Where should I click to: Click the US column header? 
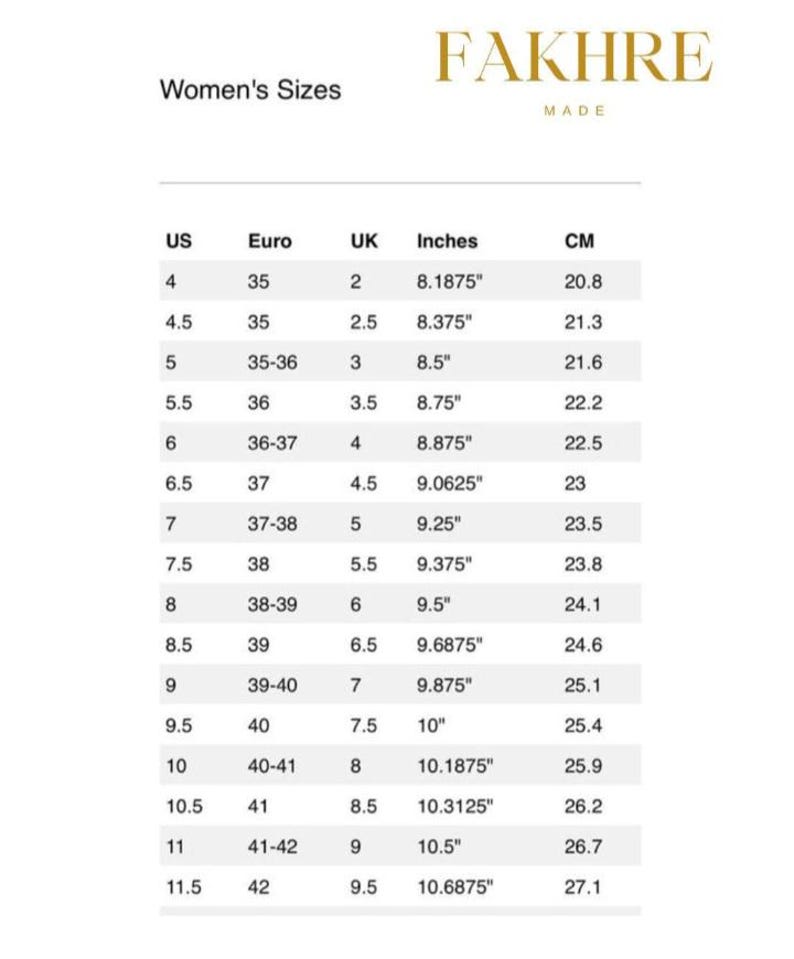coord(179,240)
